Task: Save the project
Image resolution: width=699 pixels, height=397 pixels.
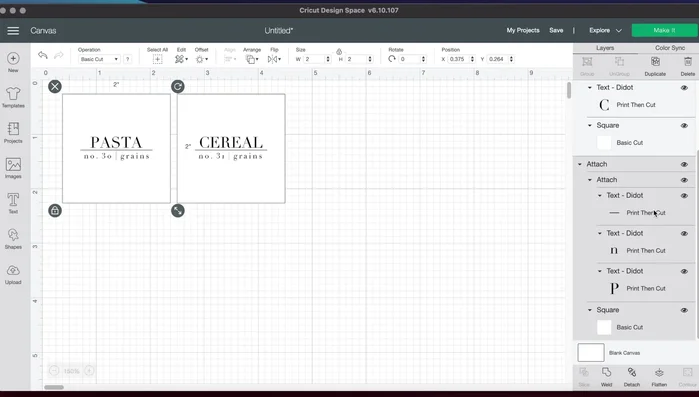Action: coord(556,30)
